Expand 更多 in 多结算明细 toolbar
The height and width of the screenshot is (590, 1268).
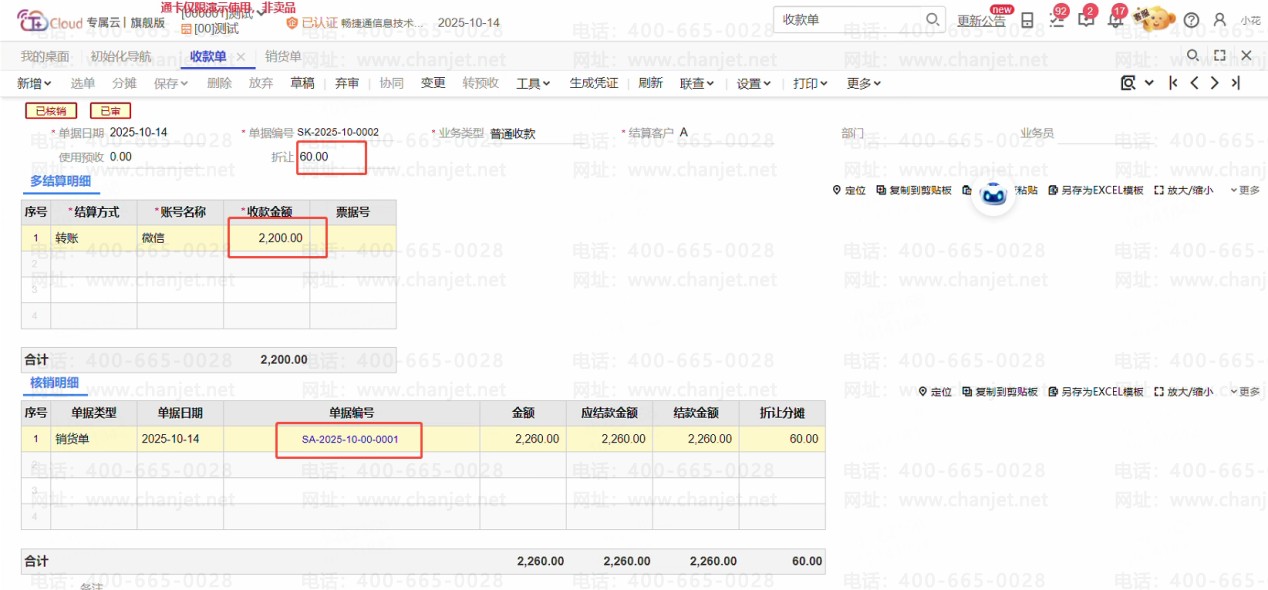click(x=1245, y=190)
